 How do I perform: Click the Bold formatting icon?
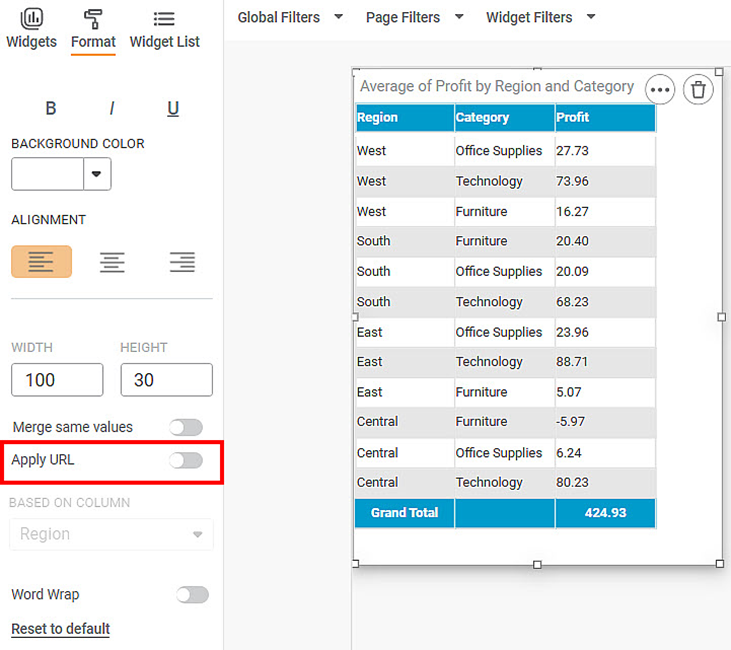[51, 109]
